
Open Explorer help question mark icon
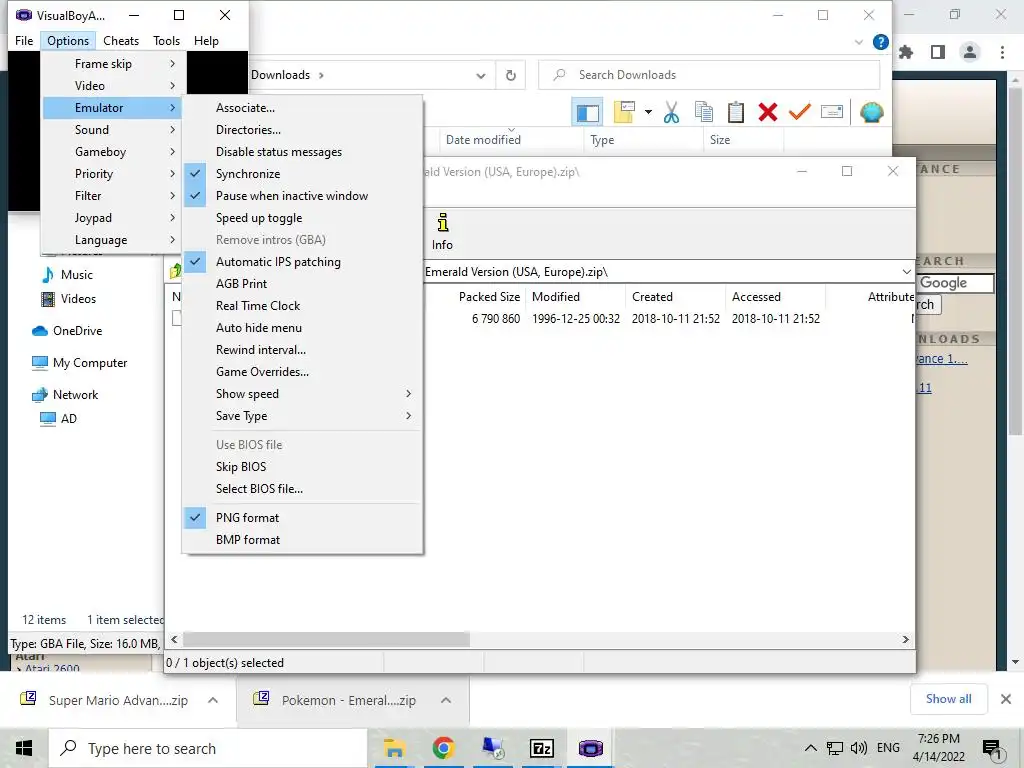tap(880, 42)
